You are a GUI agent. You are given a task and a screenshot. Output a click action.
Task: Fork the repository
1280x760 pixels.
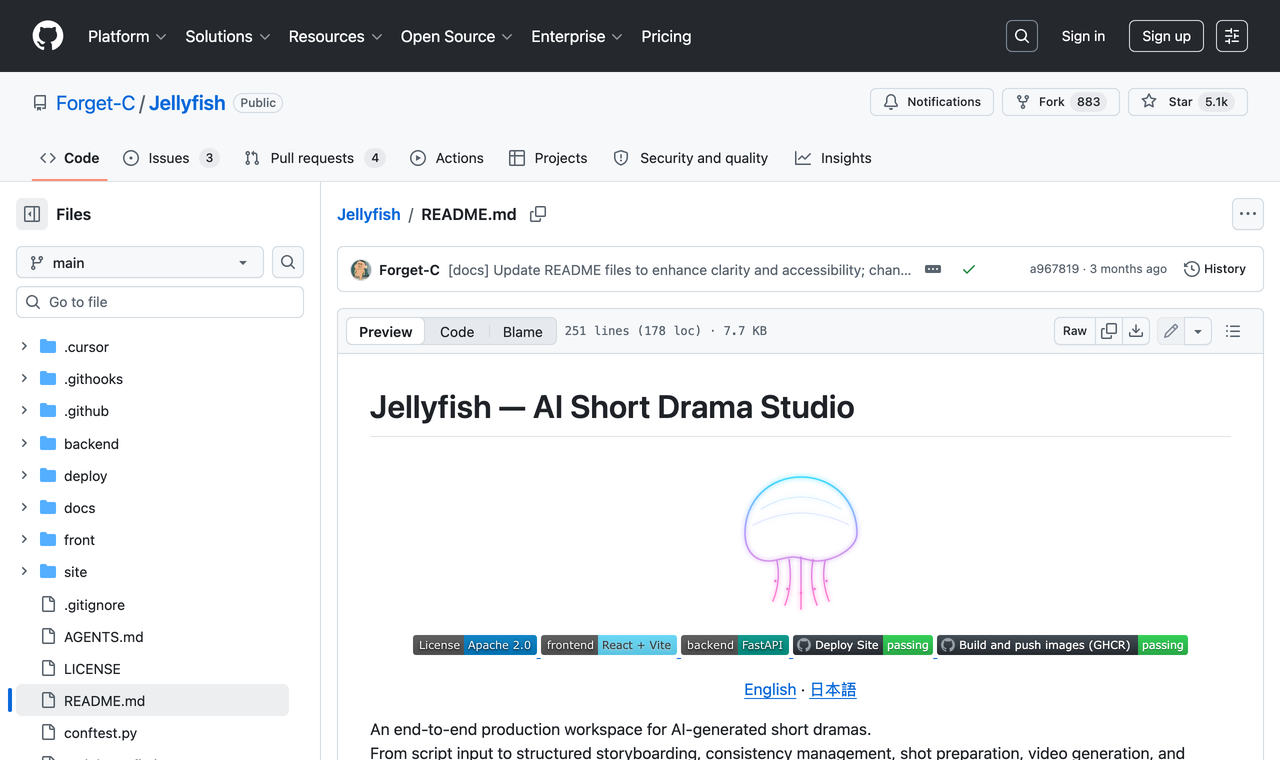[x=1061, y=102]
